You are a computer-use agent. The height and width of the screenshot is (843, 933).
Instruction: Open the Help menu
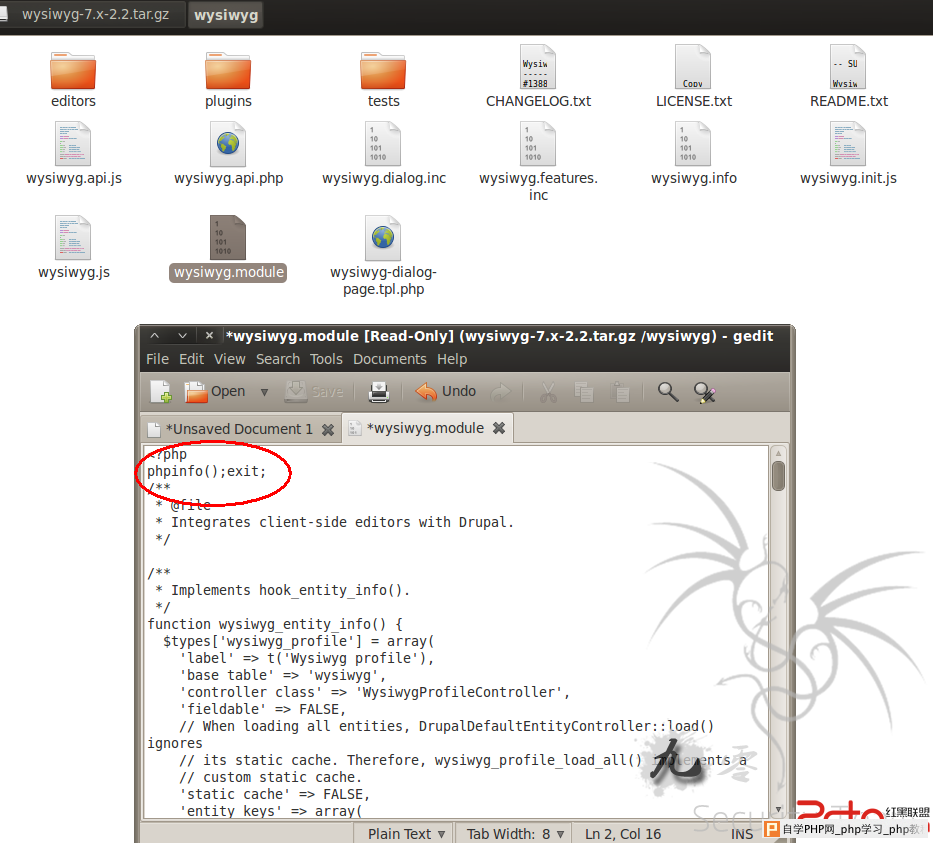coord(452,359)
